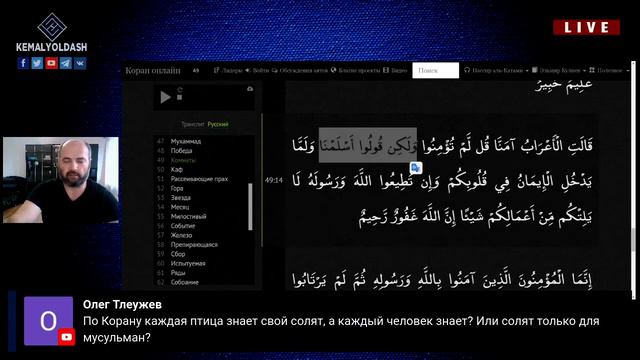This screenshot has width=640, height=360.
Task: Open the Близкие проекты link
Action: pos(356,71)
